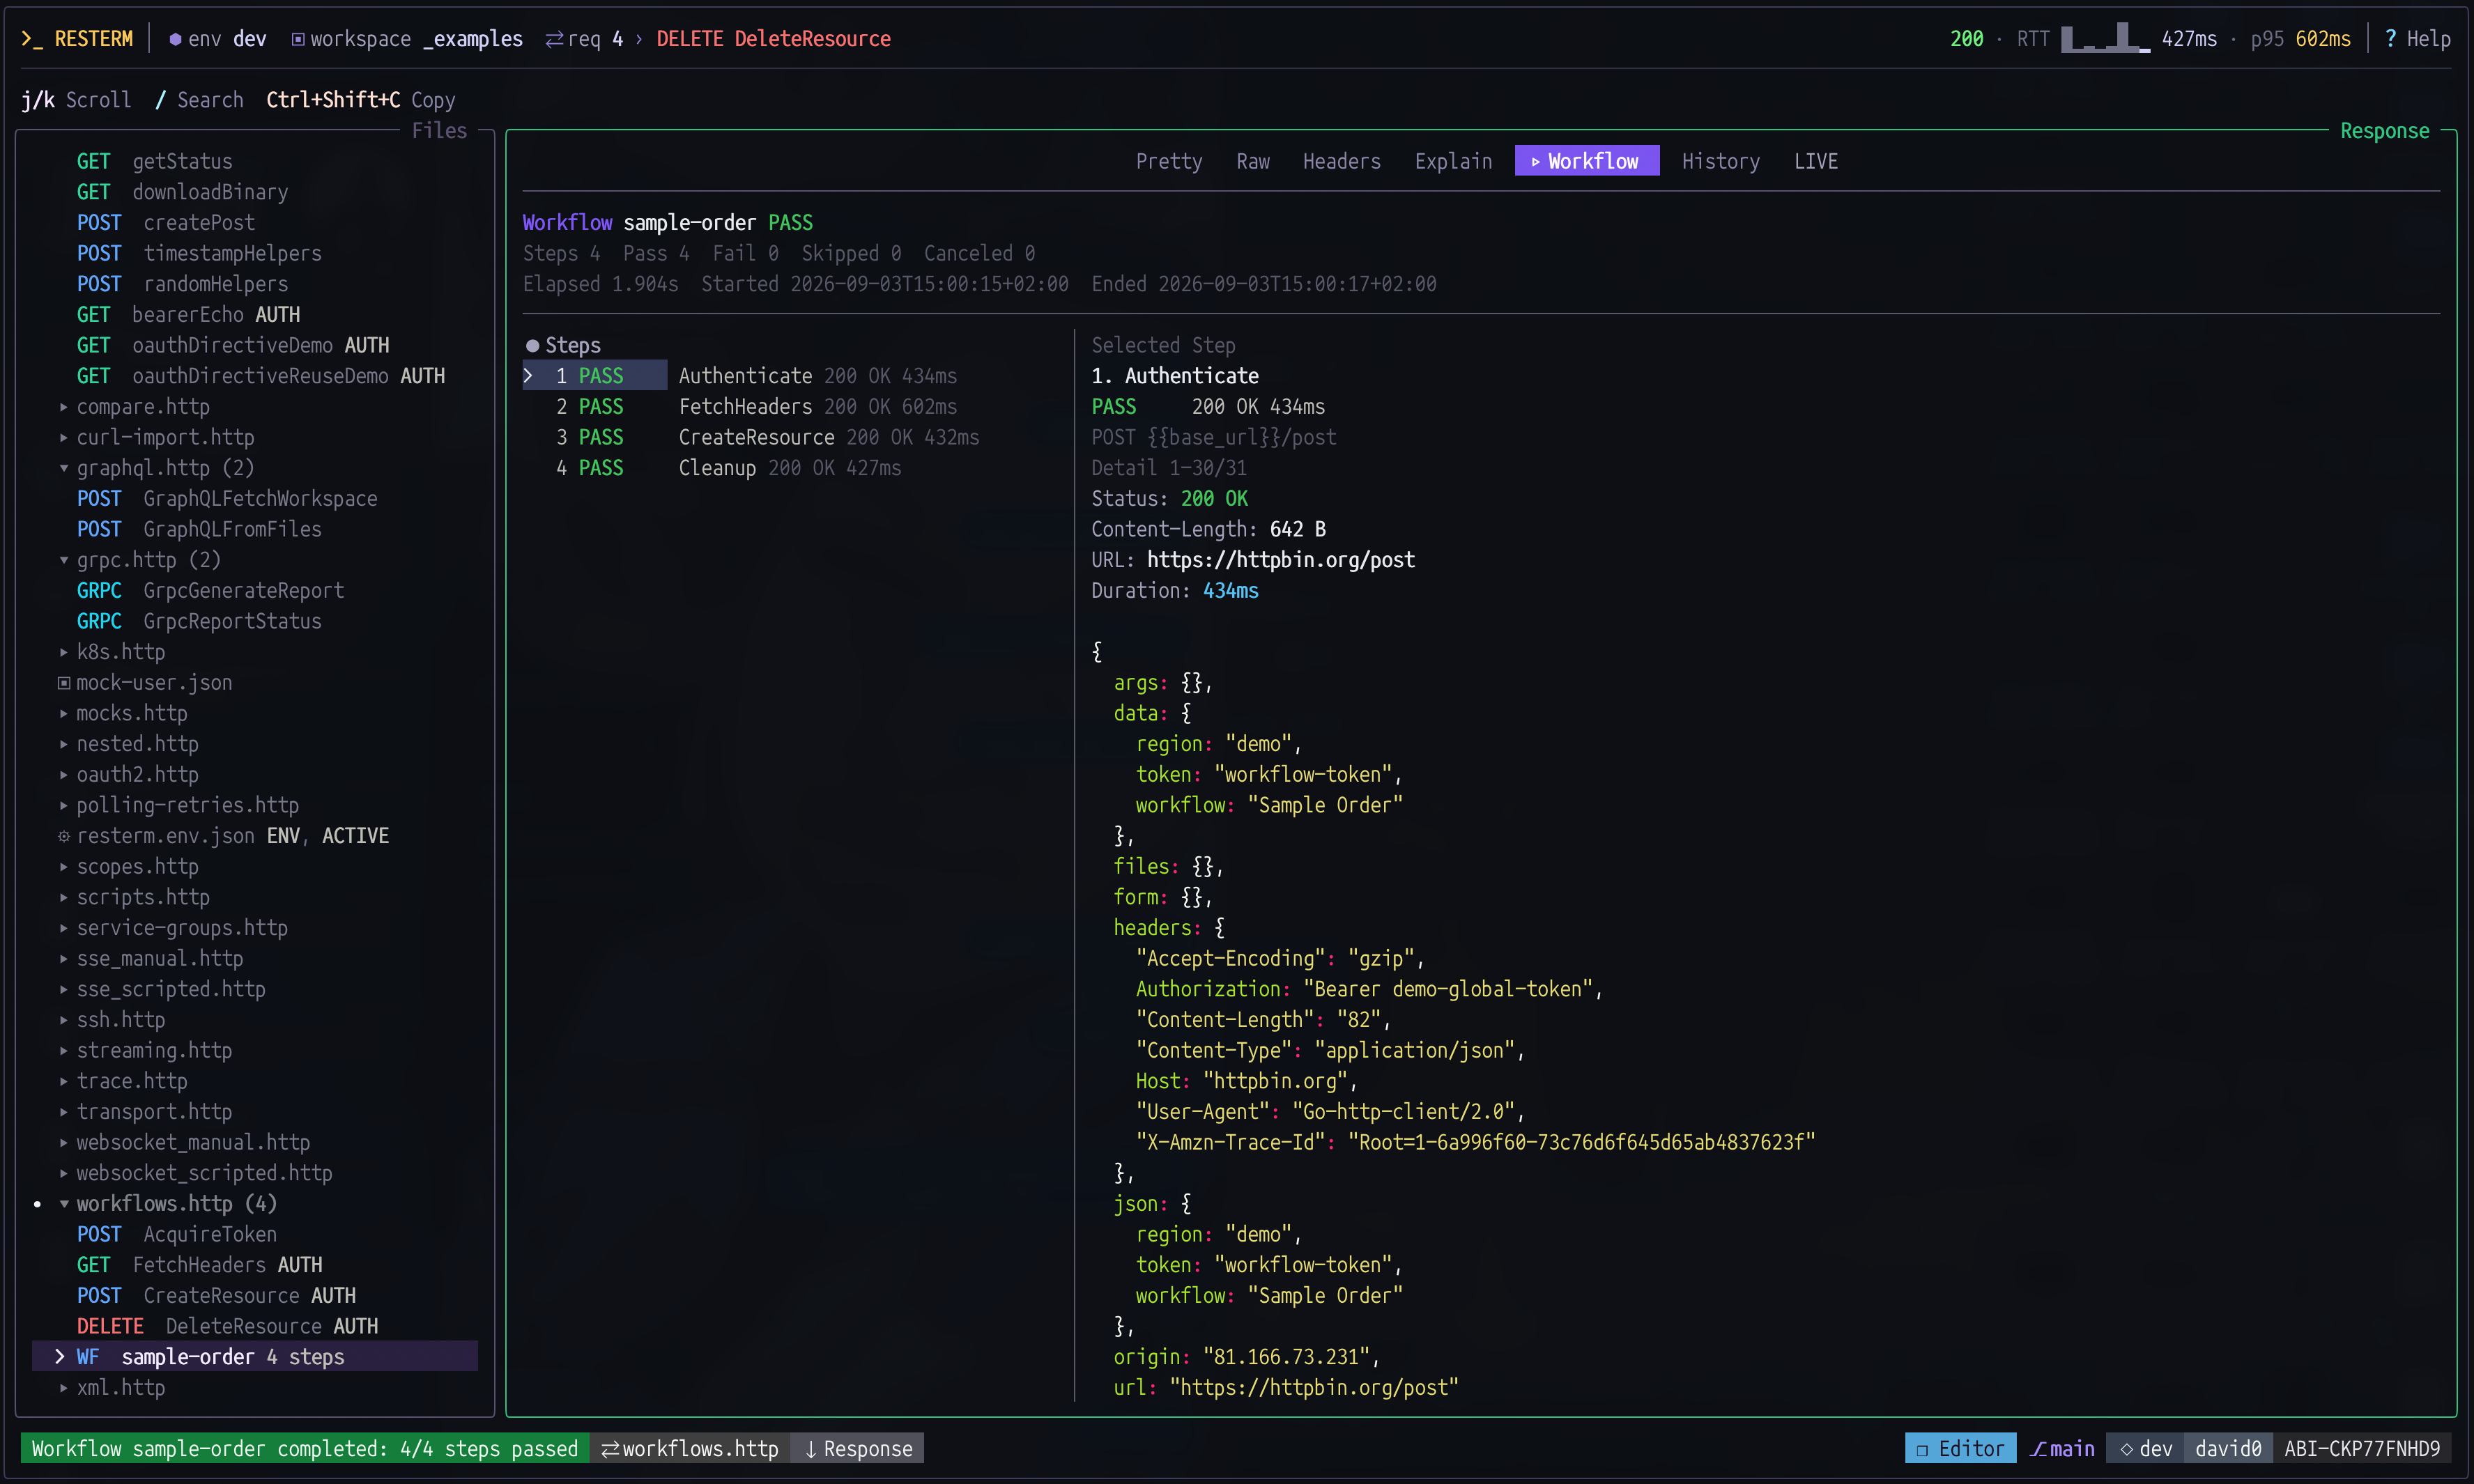2474x1484 pixels.
Task: Click the dev environment diamond badge
Action: tap(2145, 1449)
